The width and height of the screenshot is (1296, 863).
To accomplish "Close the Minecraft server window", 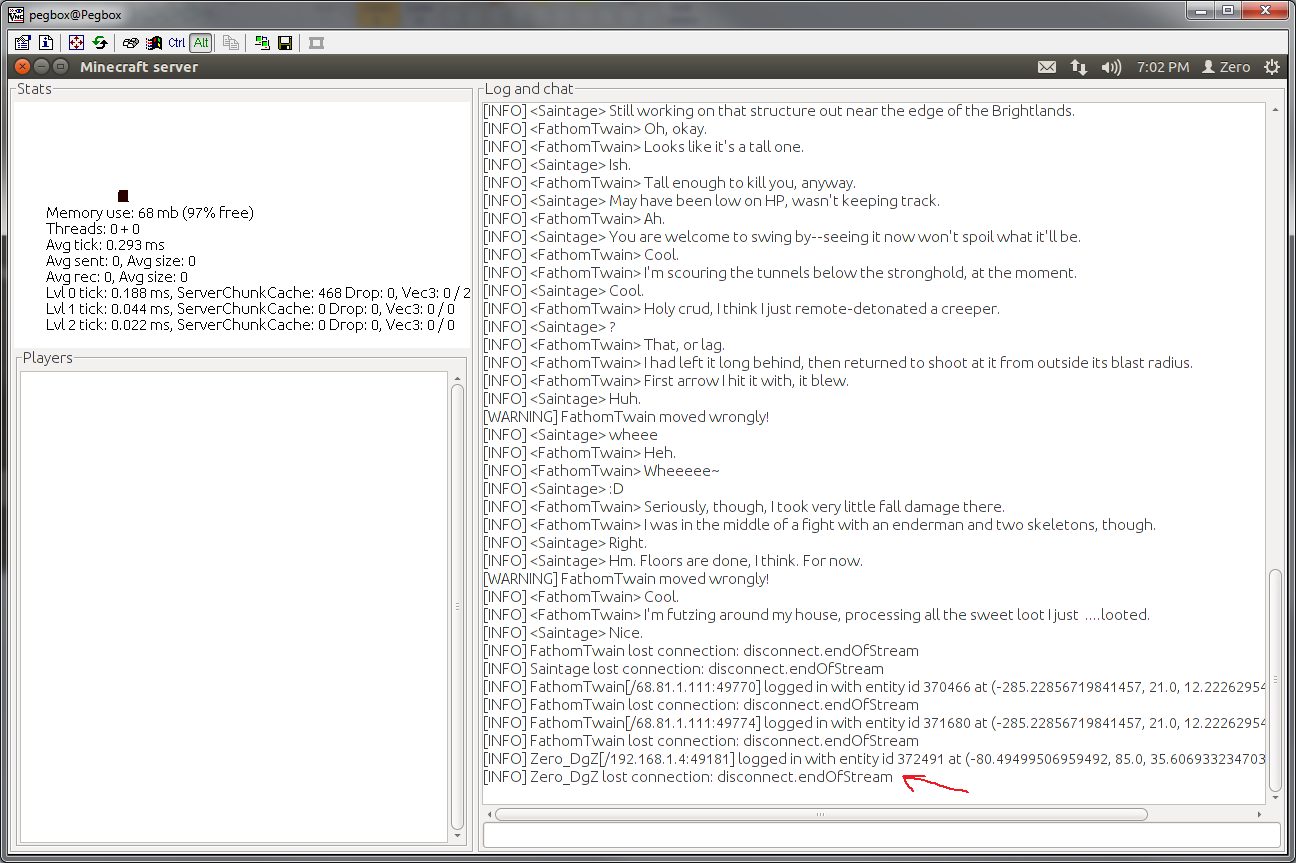I will click(24, 67).
